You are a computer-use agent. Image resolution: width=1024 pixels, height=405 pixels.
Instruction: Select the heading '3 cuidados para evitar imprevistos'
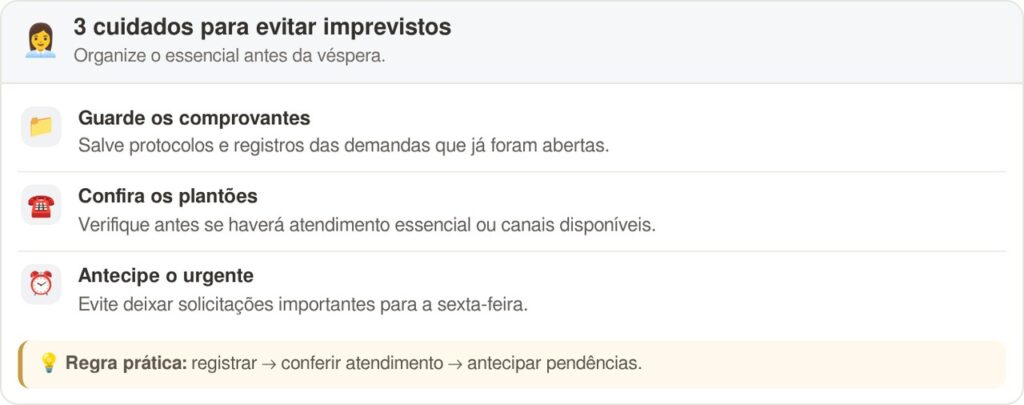tap(262, 27)
